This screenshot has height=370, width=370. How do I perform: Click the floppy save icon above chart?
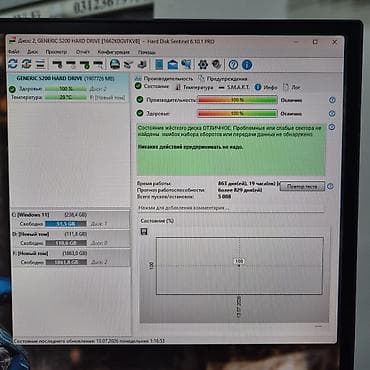pyautogui.click(x=144, y=232)
